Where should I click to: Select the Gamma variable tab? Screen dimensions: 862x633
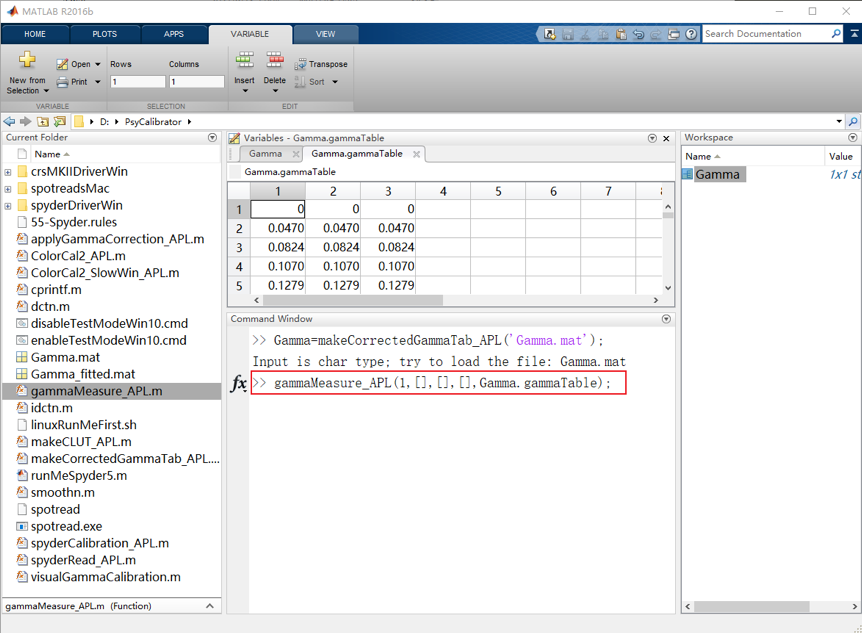coord(266,154)
